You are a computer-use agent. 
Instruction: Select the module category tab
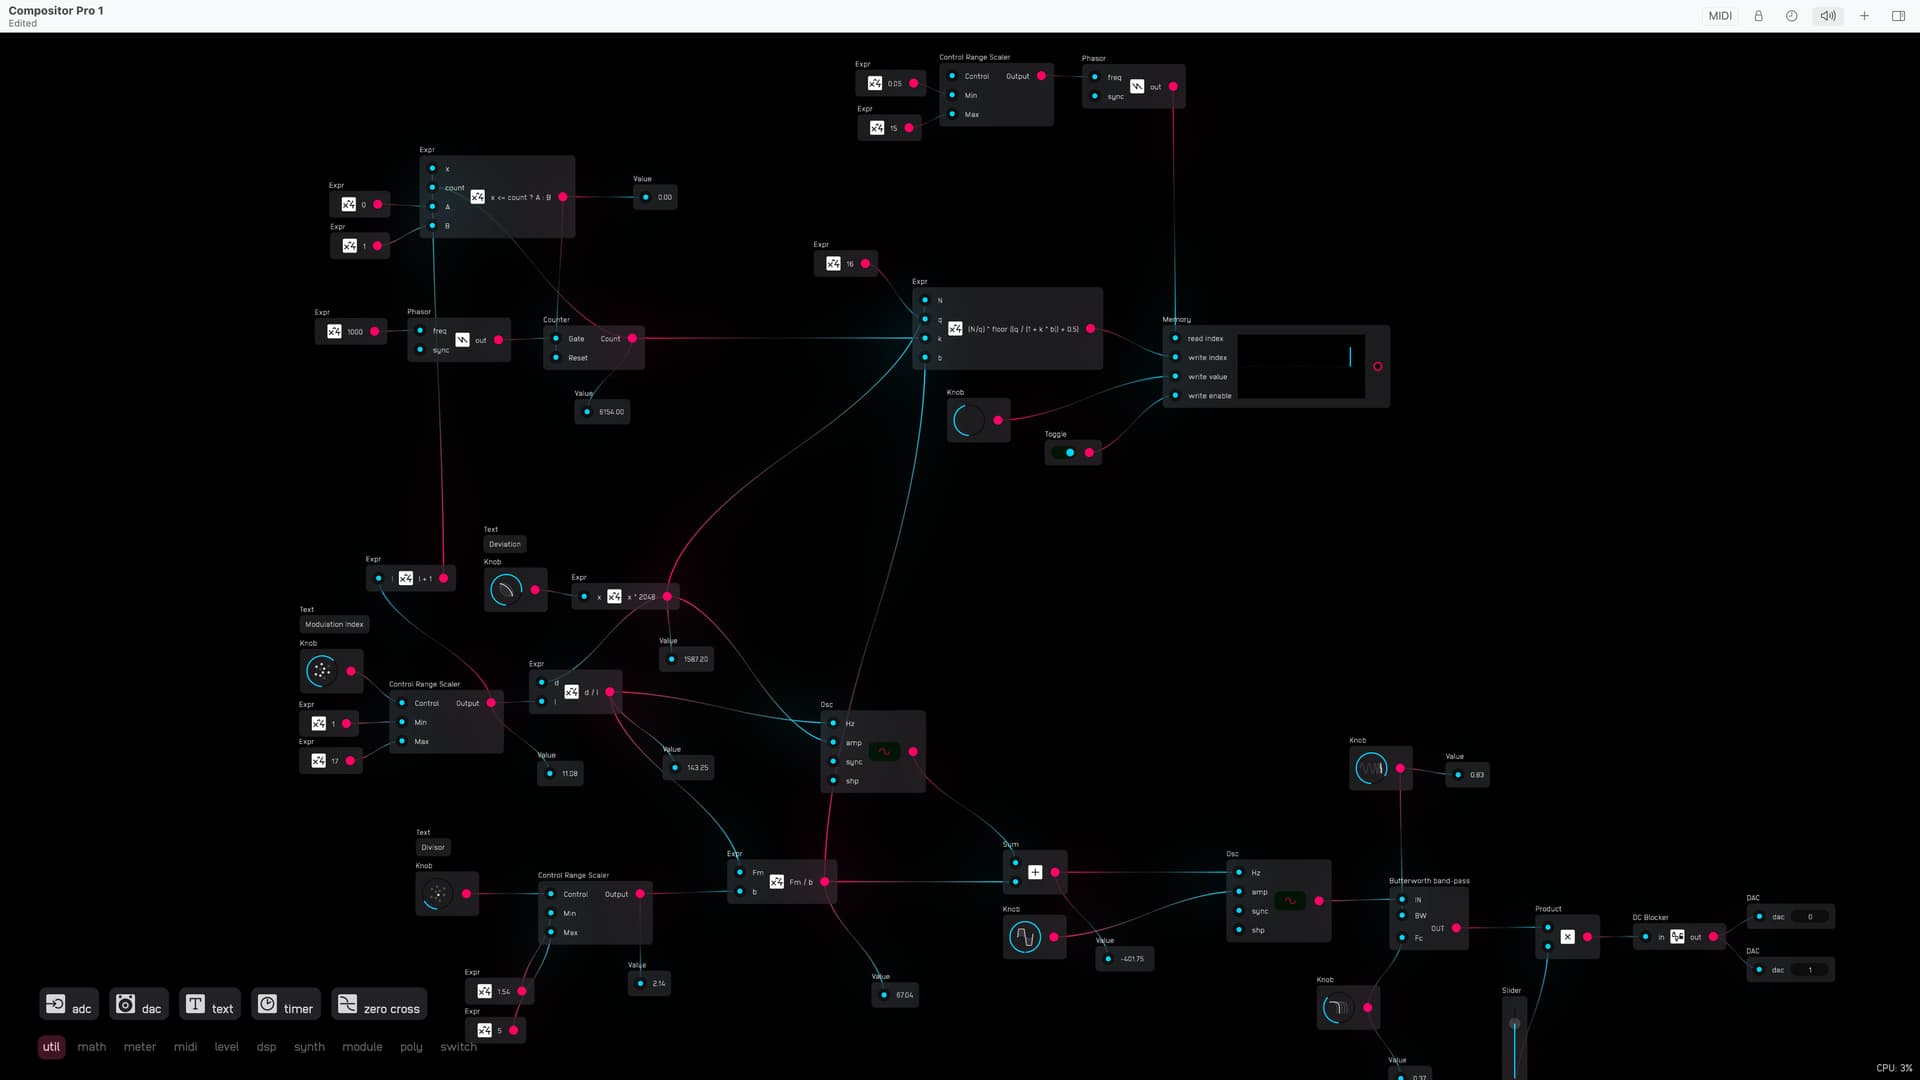[362, 1047]
